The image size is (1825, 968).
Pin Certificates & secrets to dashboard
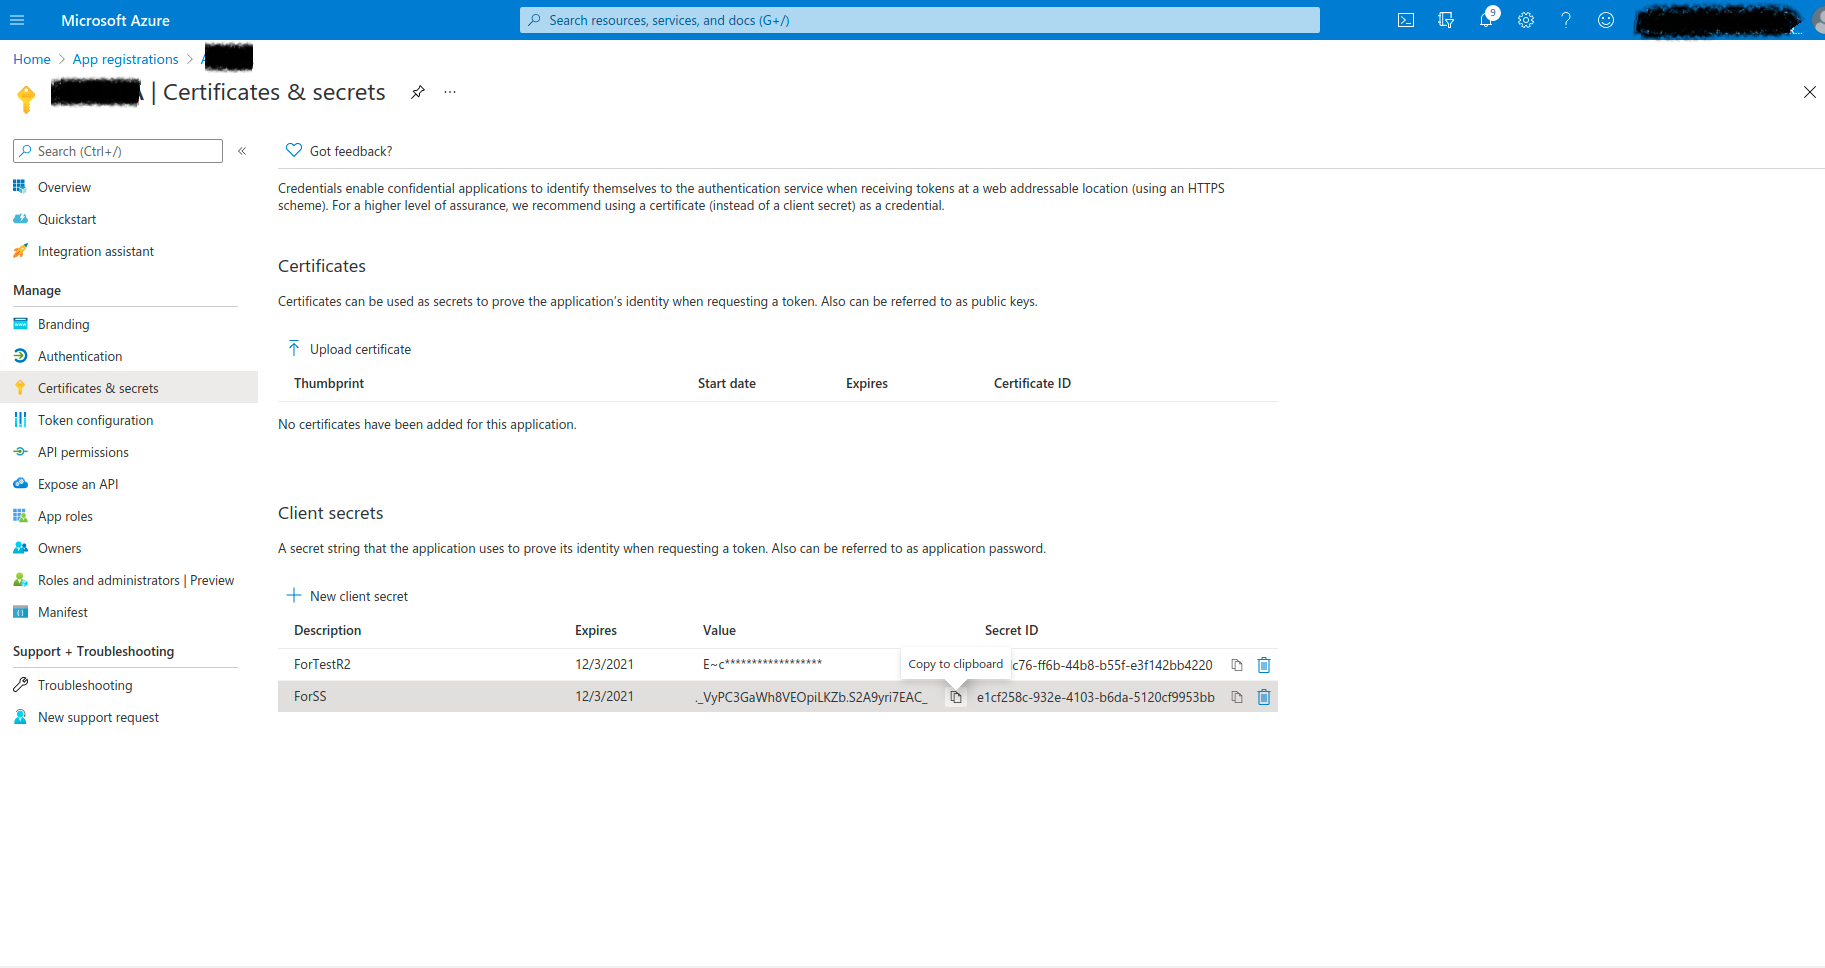pos(417,91)
